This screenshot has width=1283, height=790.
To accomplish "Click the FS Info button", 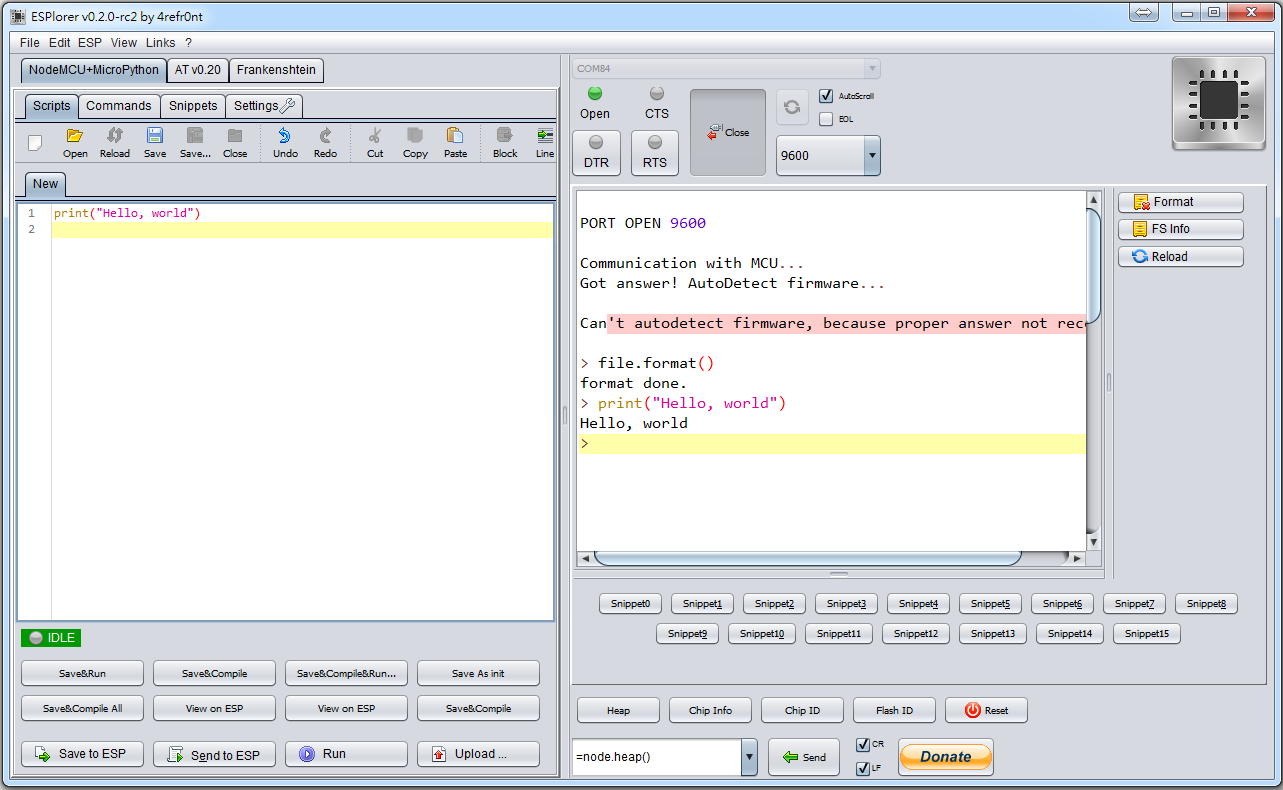I will 1180,229.
